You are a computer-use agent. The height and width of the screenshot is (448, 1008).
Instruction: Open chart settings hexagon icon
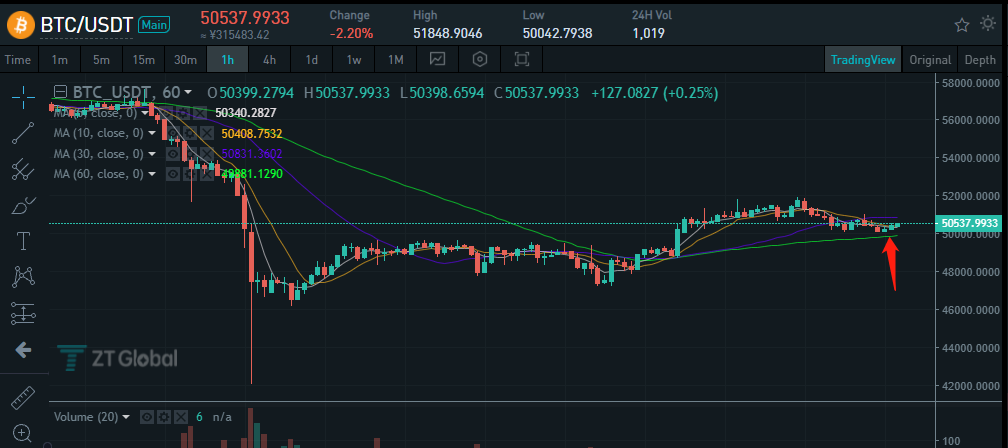pos(480,60)
